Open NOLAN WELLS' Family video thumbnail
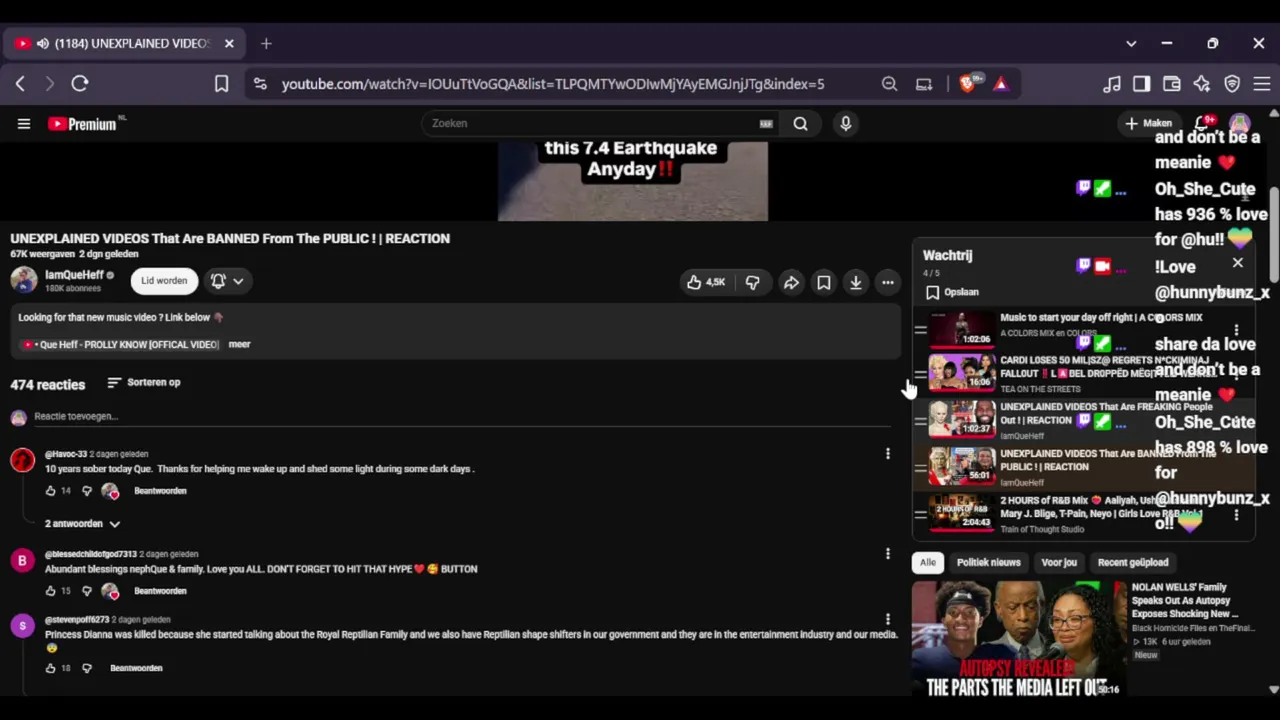The image size is (1280, 720). point(1018,638)
